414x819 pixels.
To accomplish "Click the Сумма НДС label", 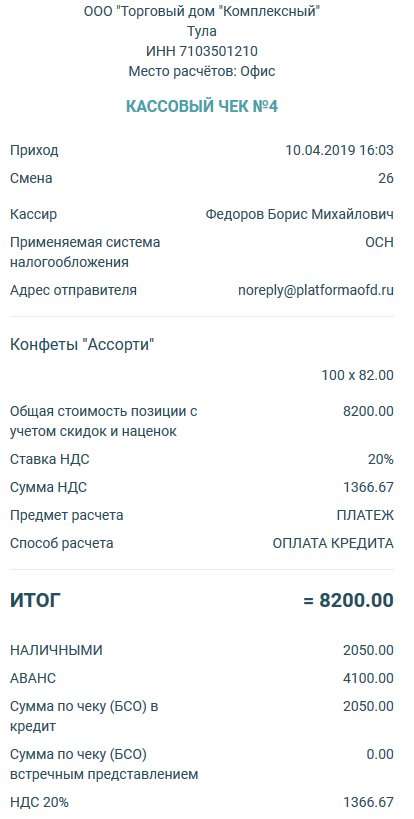I will [x=49, y=488].
